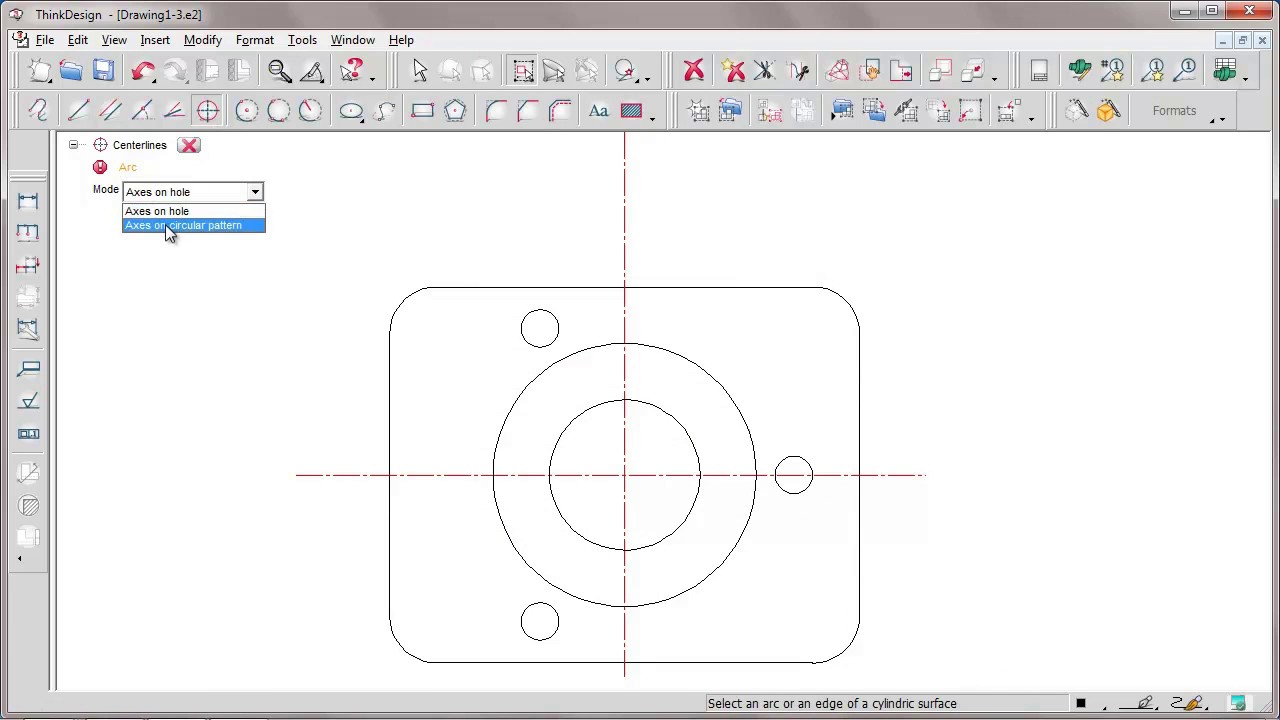Click the What's This help cursor icon

pos(350,70)
